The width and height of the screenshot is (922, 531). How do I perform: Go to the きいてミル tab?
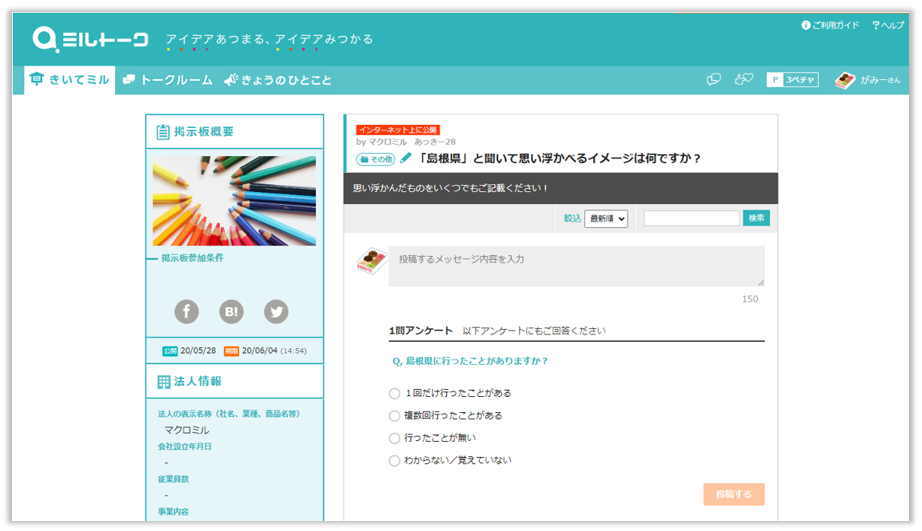[70, 80]
